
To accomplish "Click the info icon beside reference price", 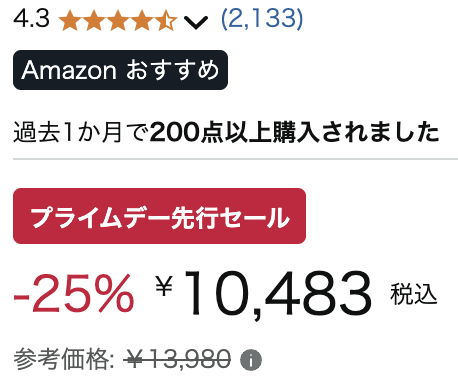I will (x=251, y=360).
